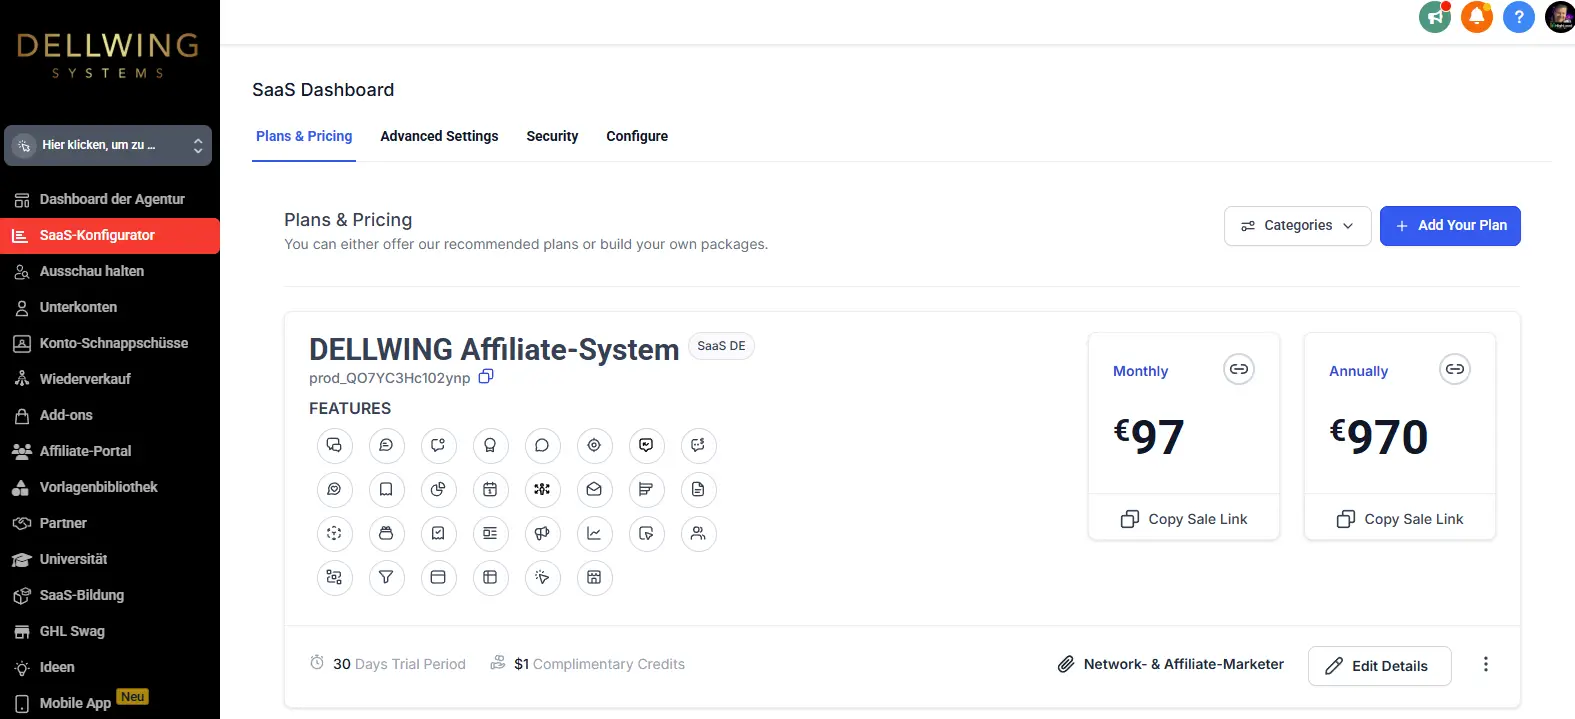
Task: Click the funnel filter feature icon
Action: click(386, 578)
